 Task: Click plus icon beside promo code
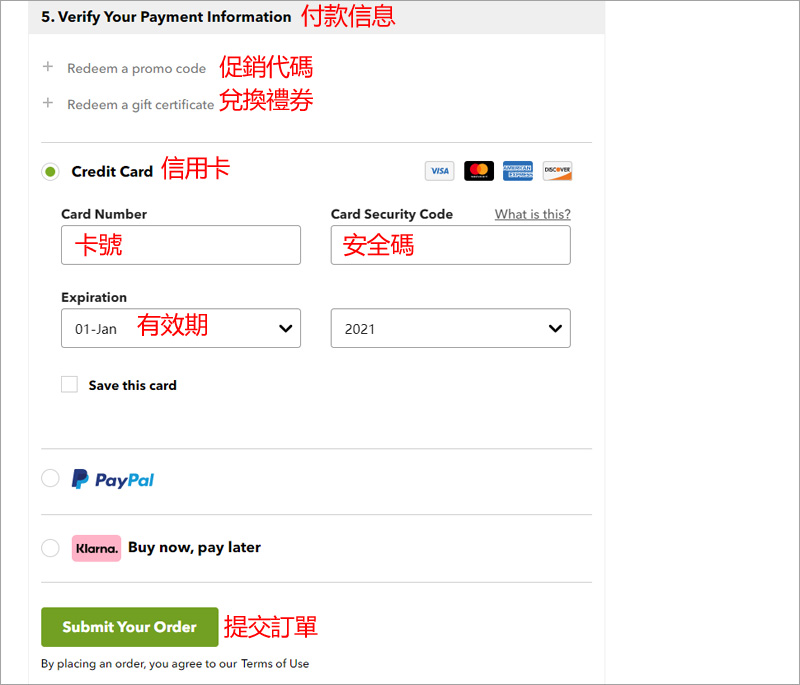pos(47,68)
